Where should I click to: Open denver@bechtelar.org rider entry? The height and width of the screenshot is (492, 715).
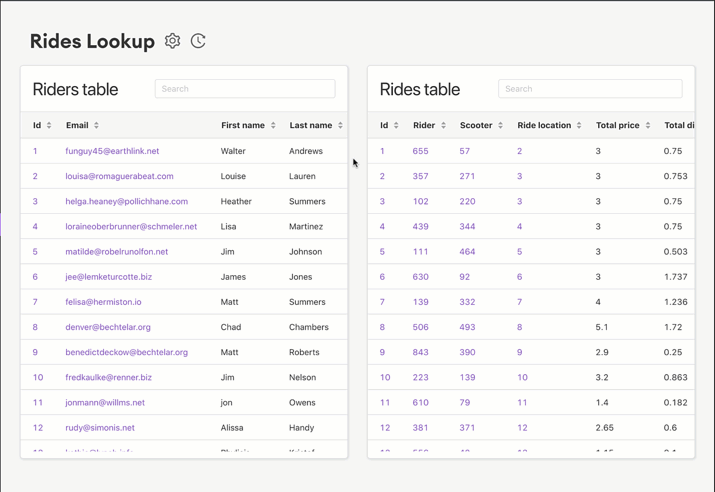(x=108, y=327)
